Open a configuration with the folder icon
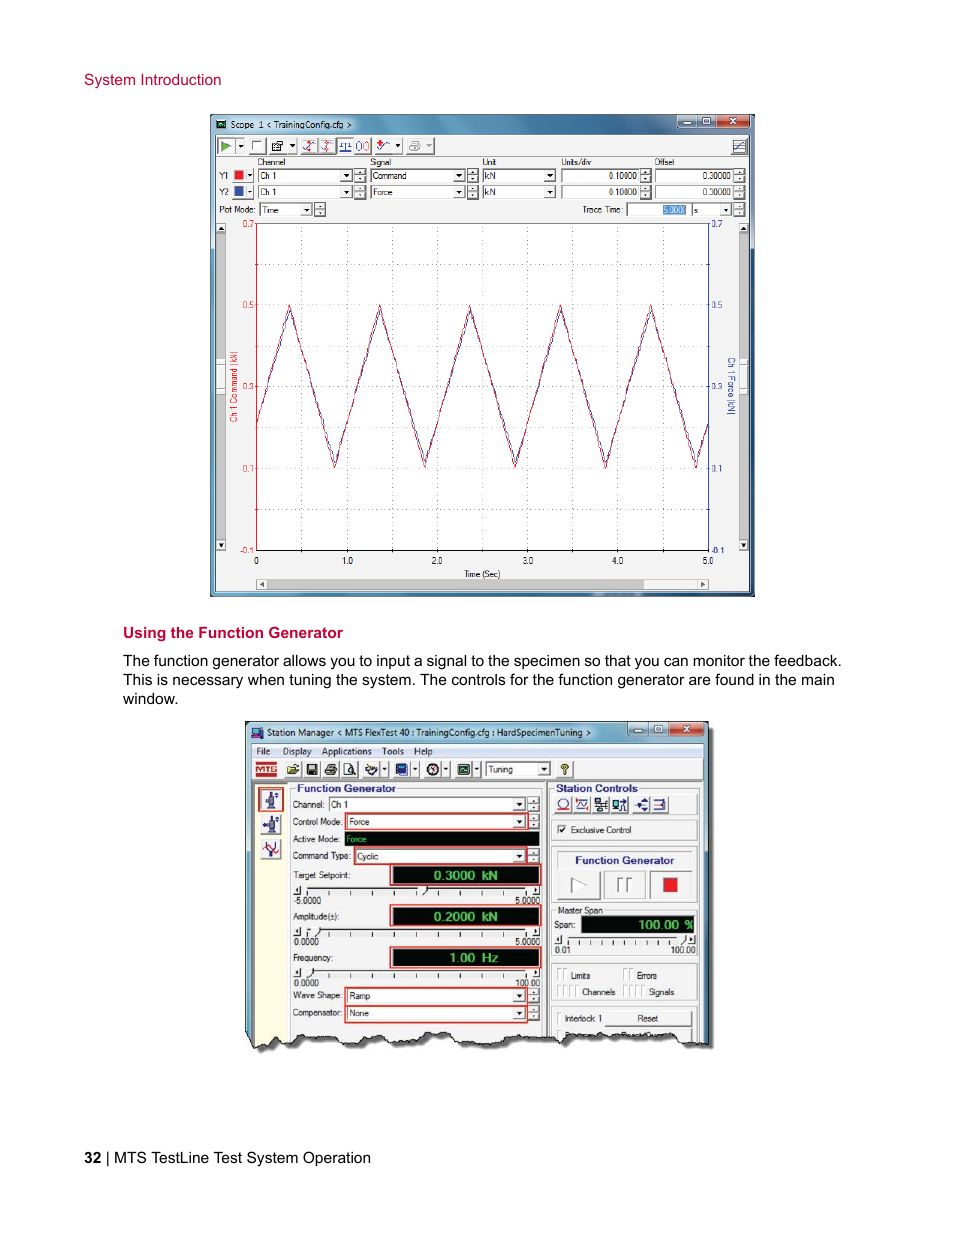954x1235 pixels. 293,769
